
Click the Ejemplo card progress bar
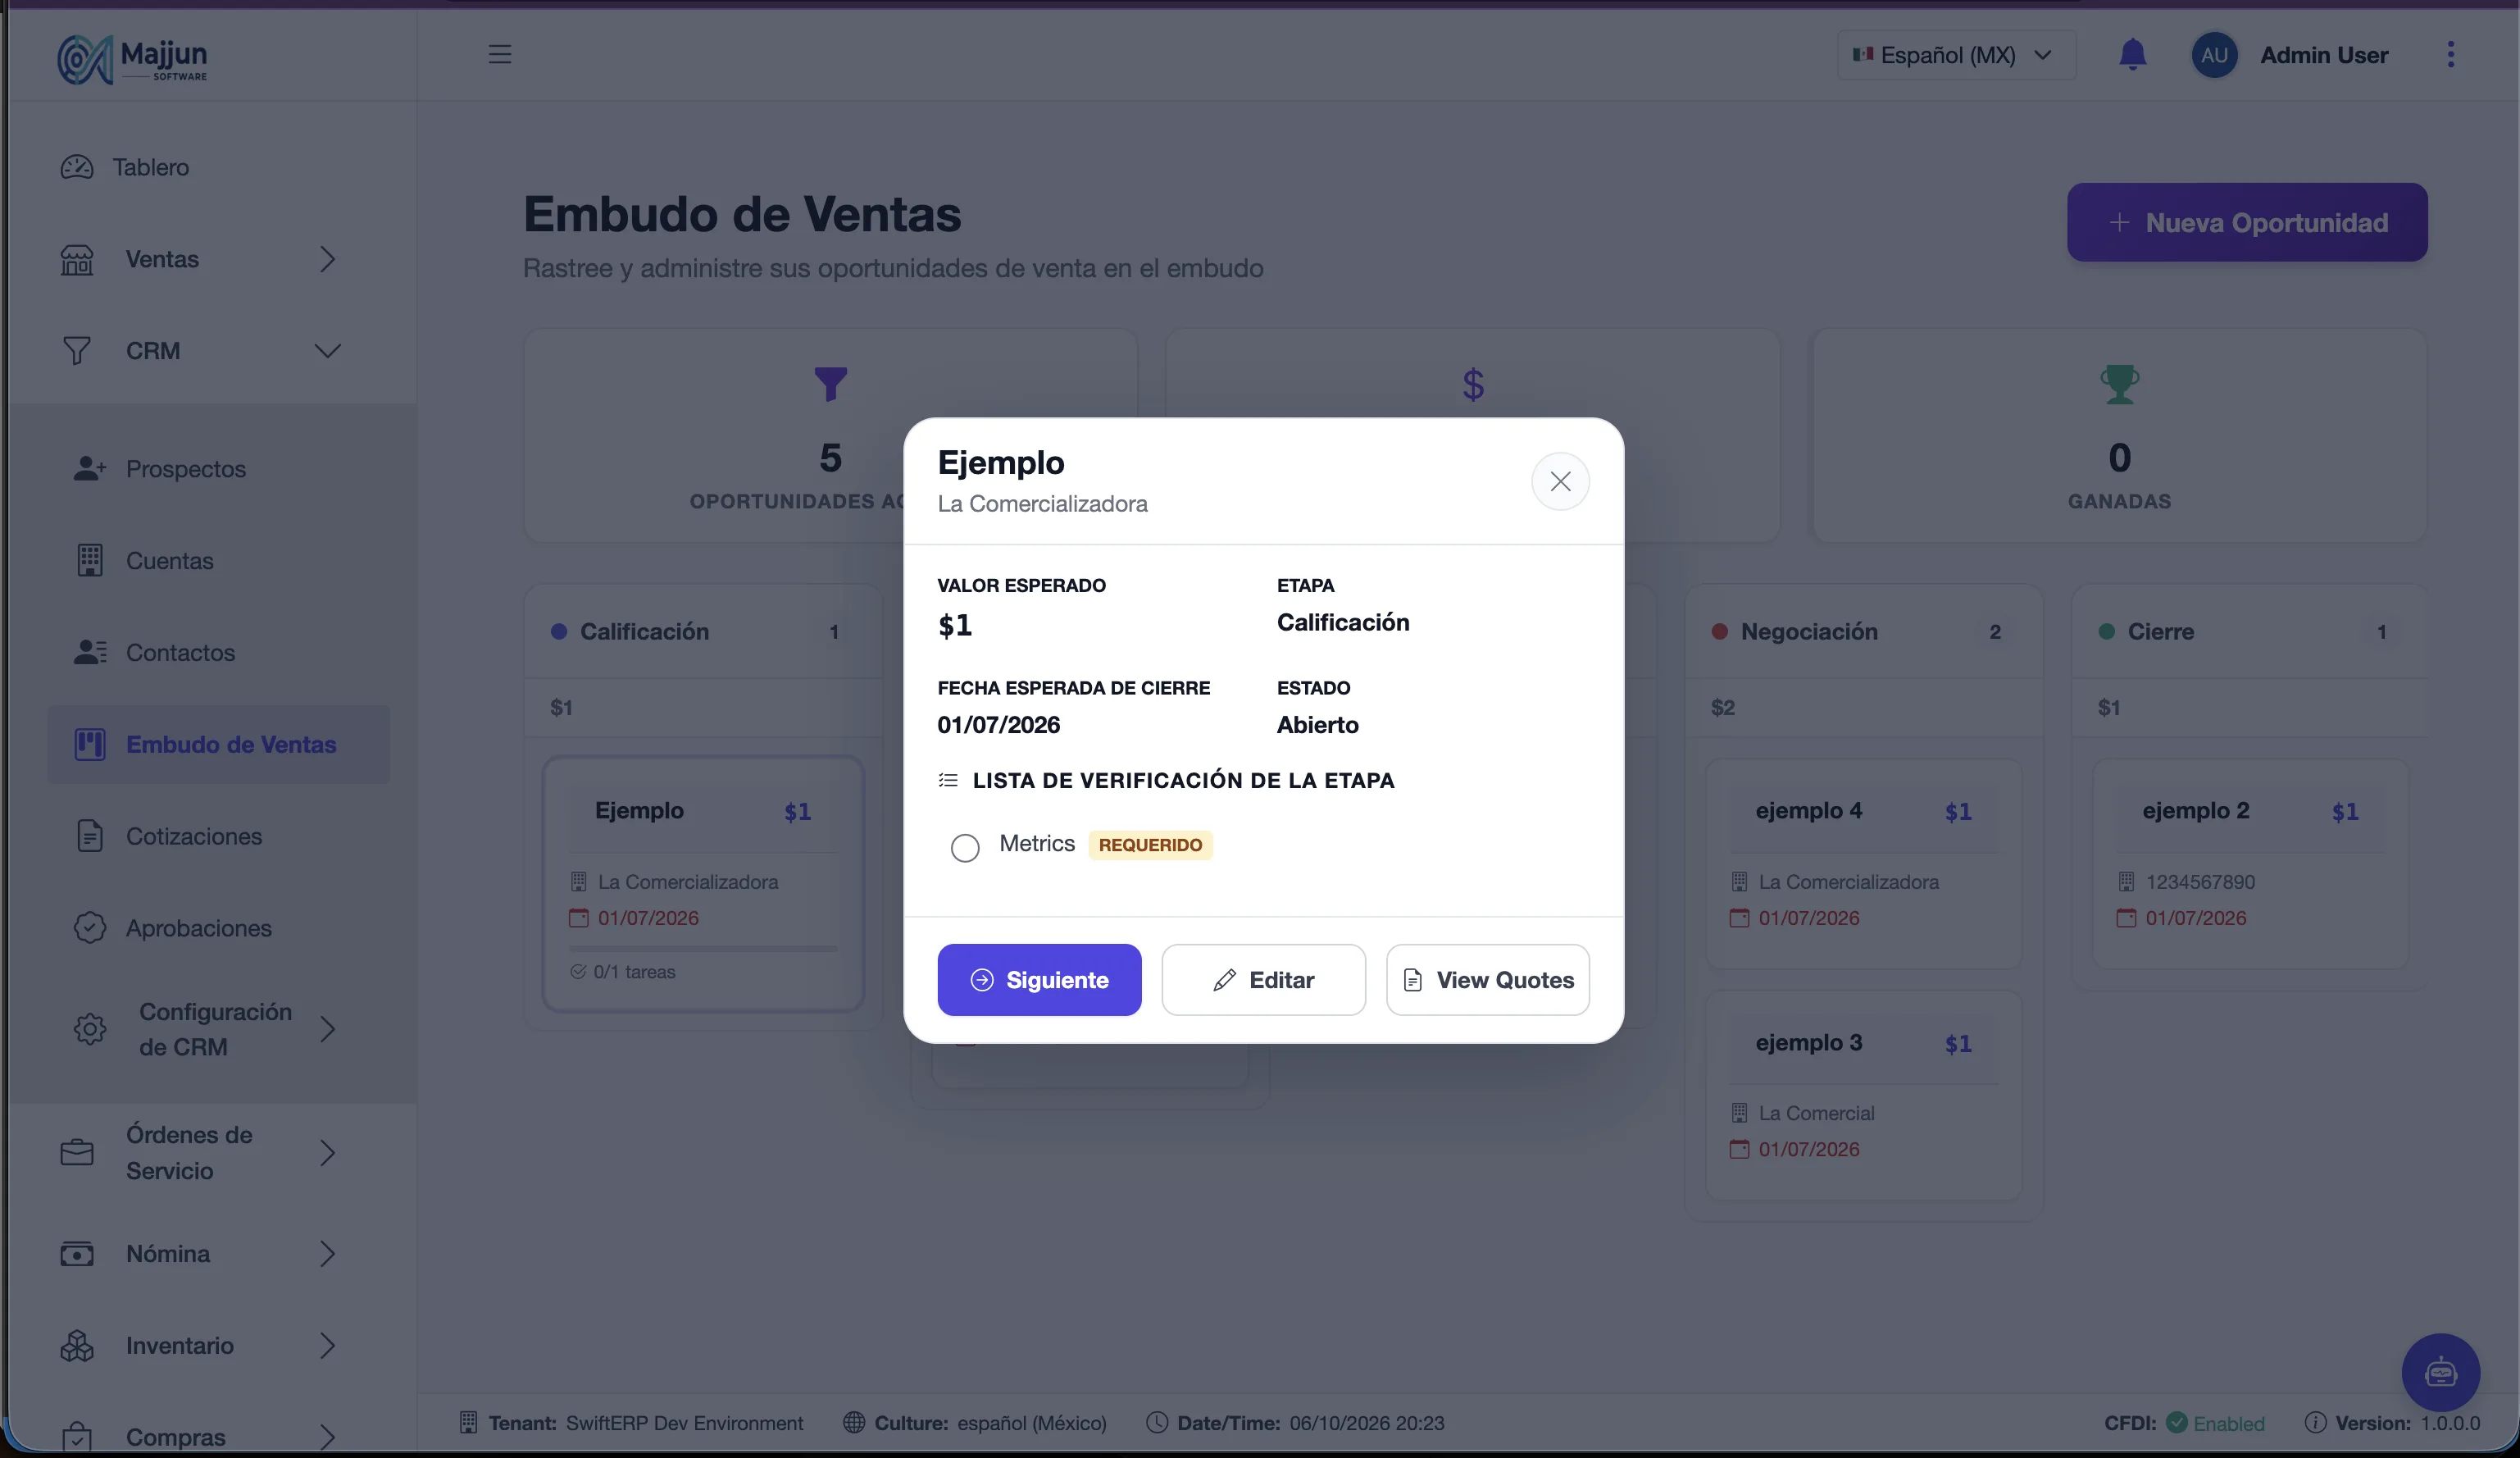[x=703, y=948]
